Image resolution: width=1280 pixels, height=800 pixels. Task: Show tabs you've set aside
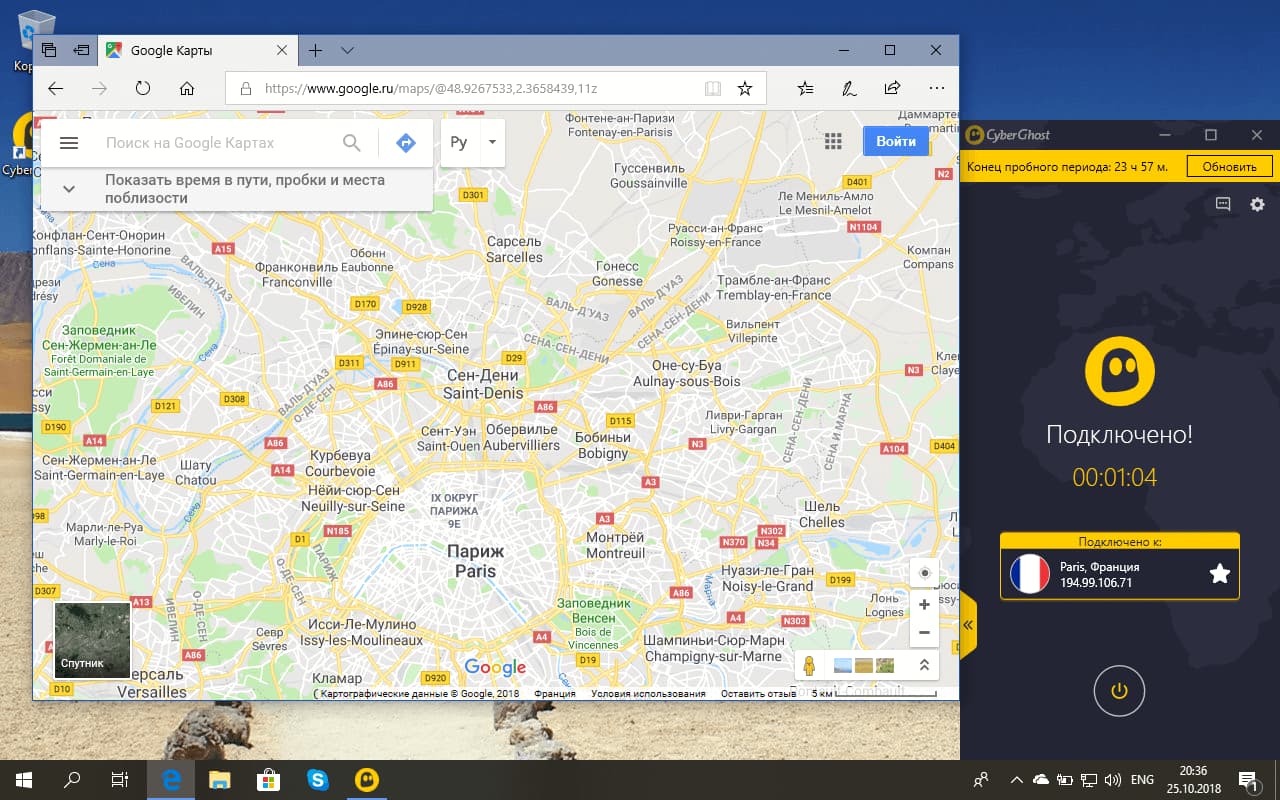coord(50,50)
